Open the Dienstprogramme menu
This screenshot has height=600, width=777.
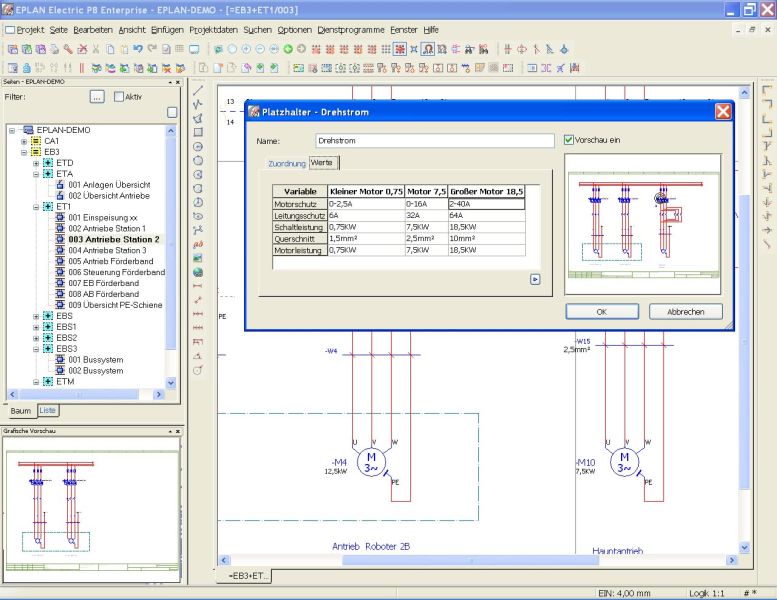(x=351, y=30)
